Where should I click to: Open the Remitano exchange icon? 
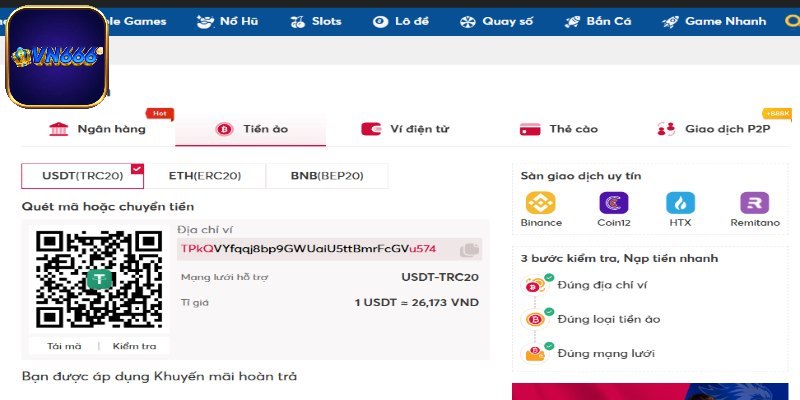(x=755, y=203)
